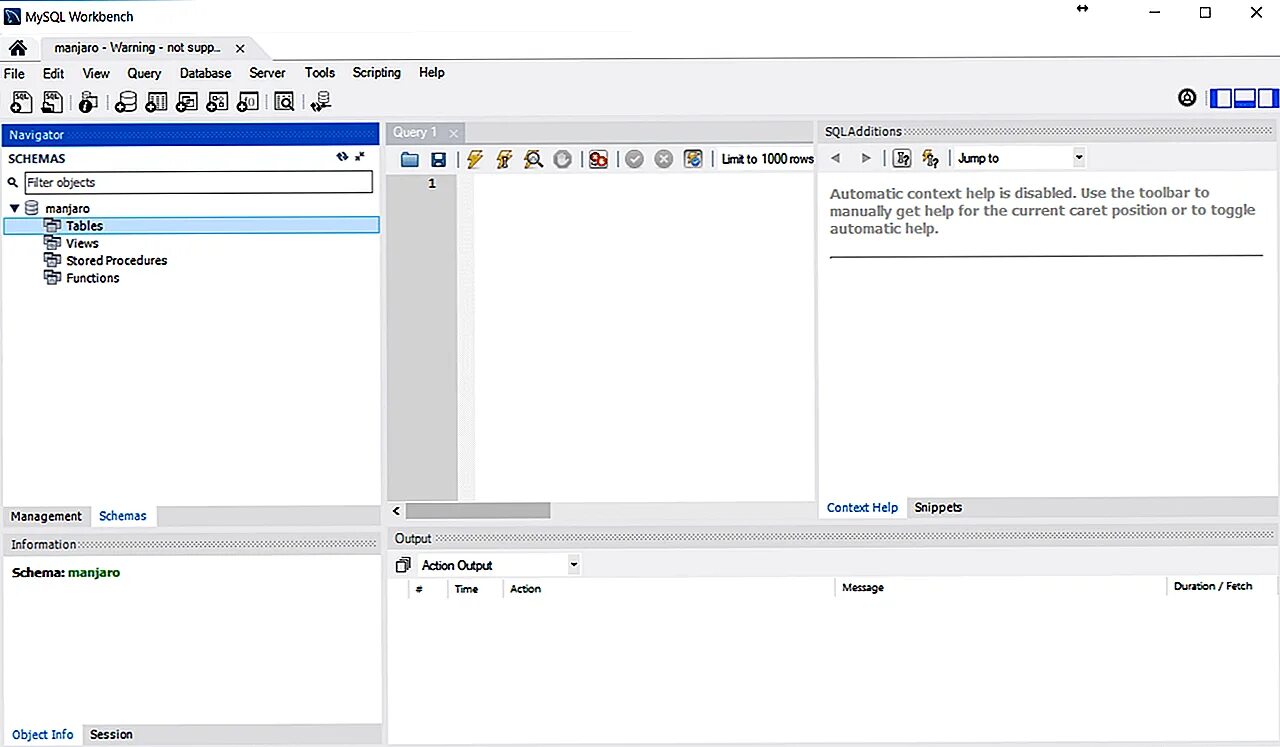Screen dimensions: 1280x747
Task: Collapse the schemas panel arrows icon
Action: tap(360, 157)
